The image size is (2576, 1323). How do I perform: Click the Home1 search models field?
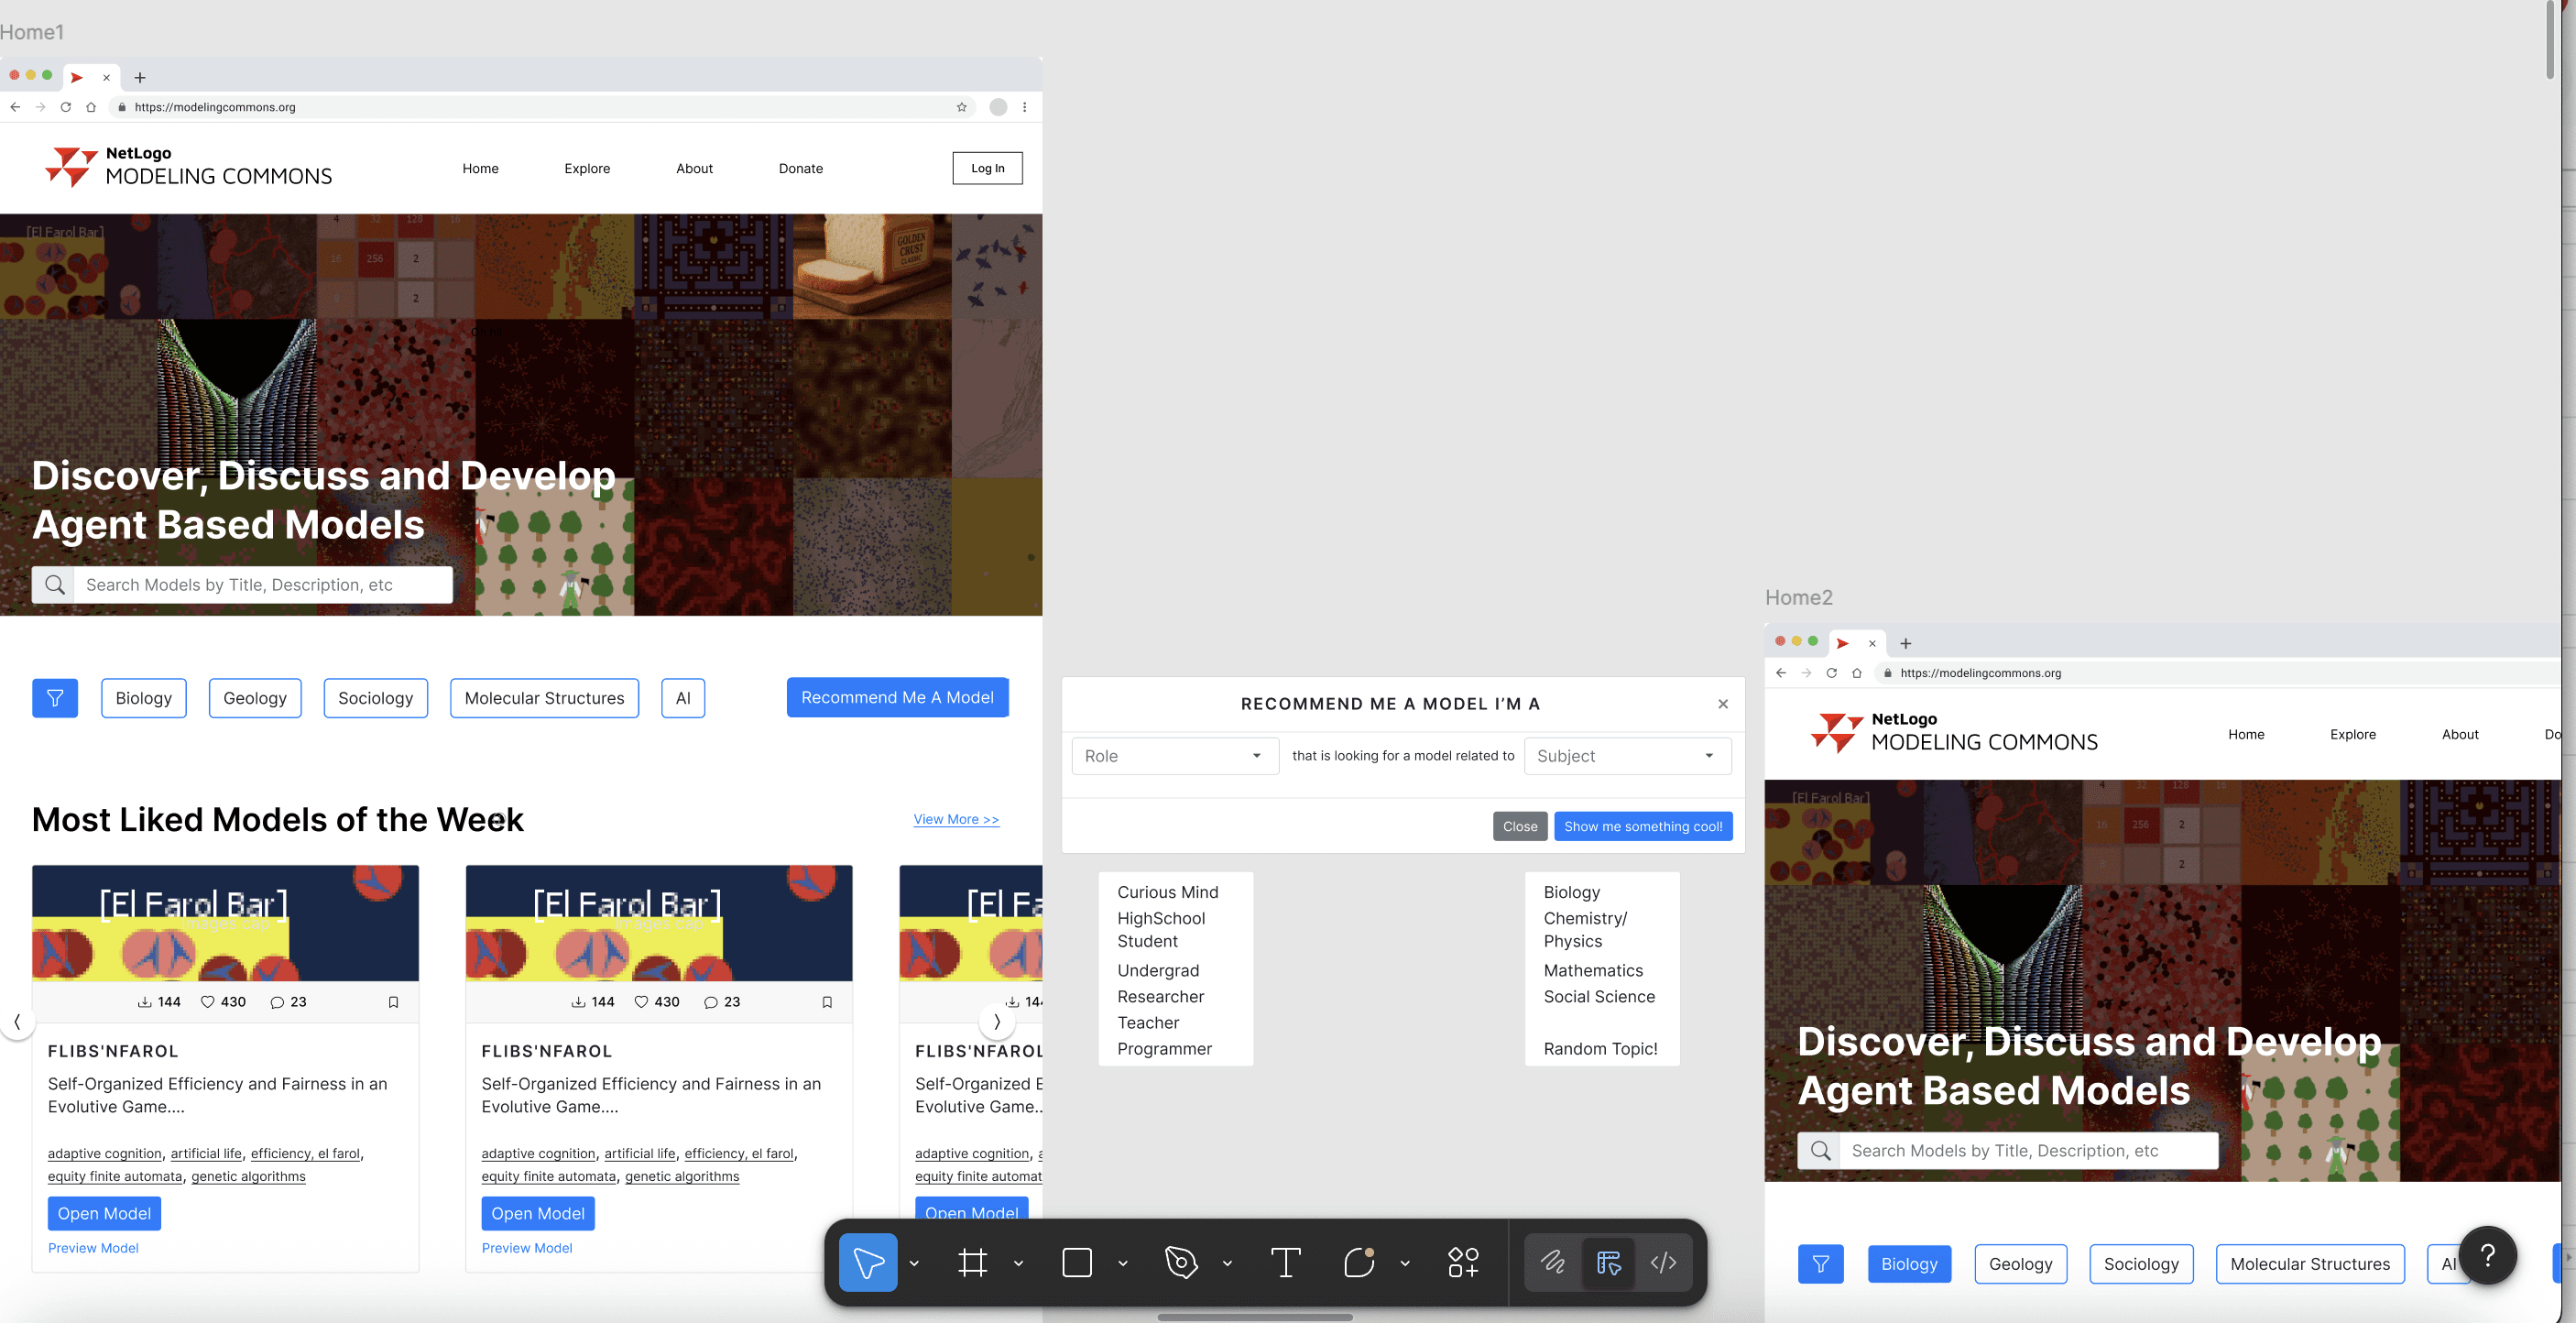tap(262, 585)
